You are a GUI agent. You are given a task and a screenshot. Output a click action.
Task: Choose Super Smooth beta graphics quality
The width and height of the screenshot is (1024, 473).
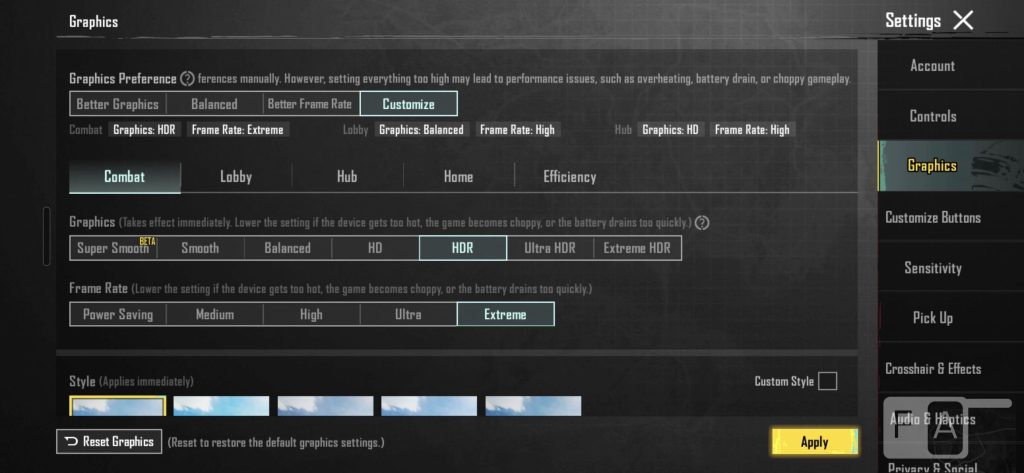pos(113,248)
